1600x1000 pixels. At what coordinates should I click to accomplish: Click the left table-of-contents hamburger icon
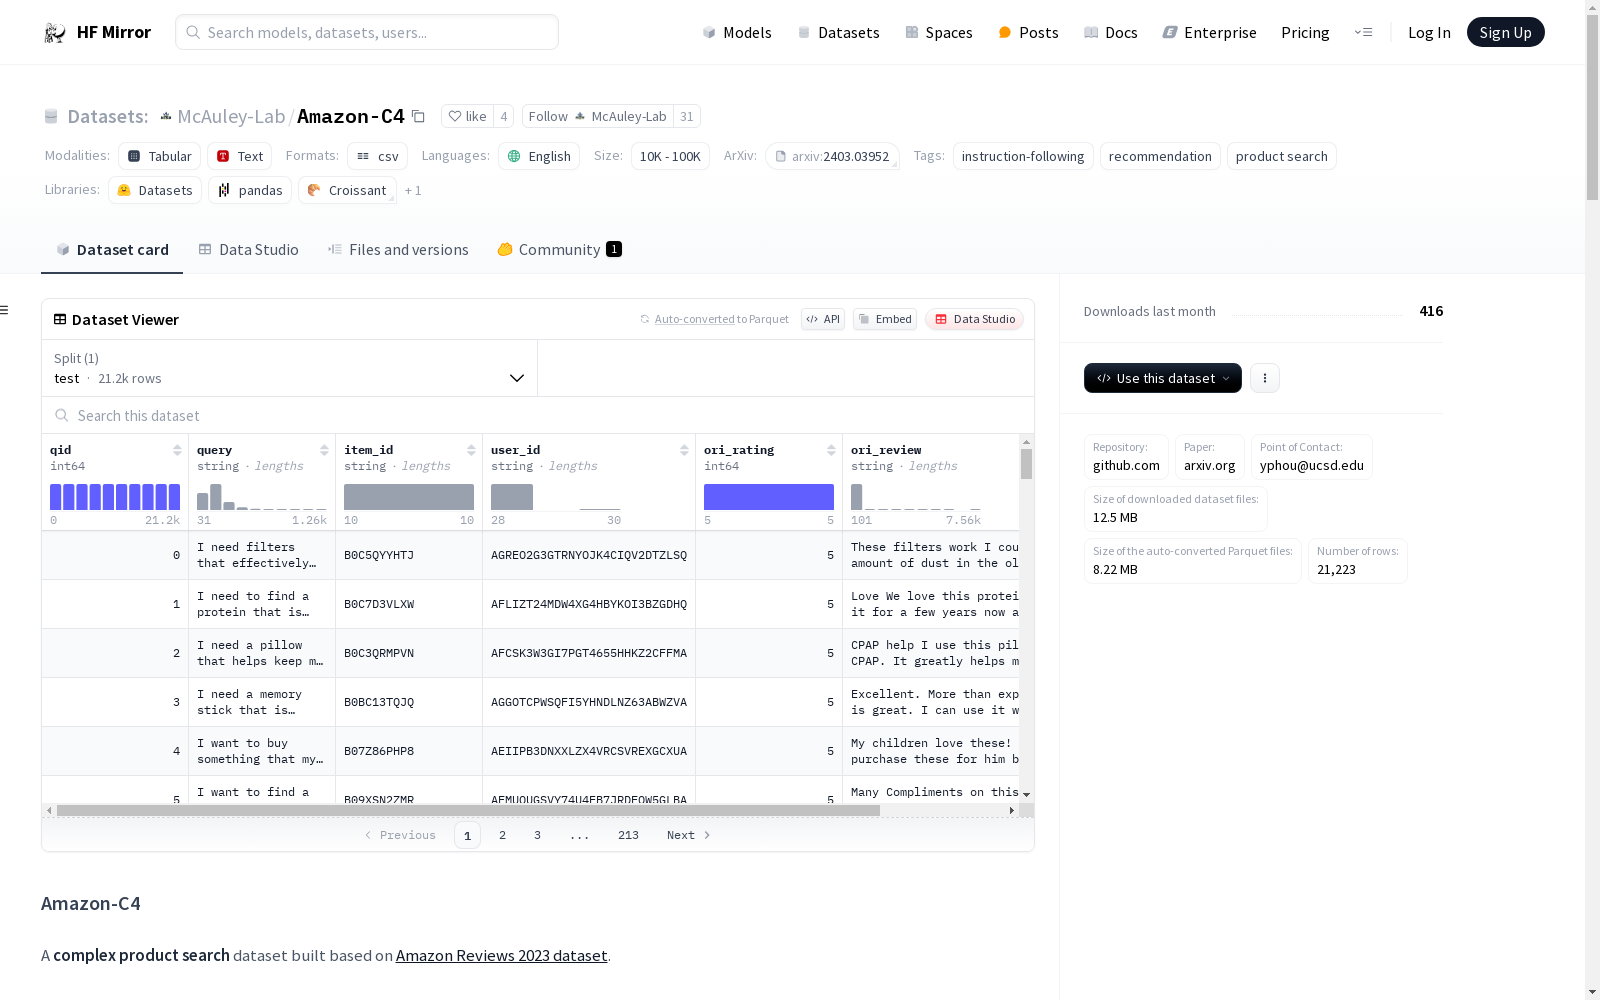coord(4,310)
